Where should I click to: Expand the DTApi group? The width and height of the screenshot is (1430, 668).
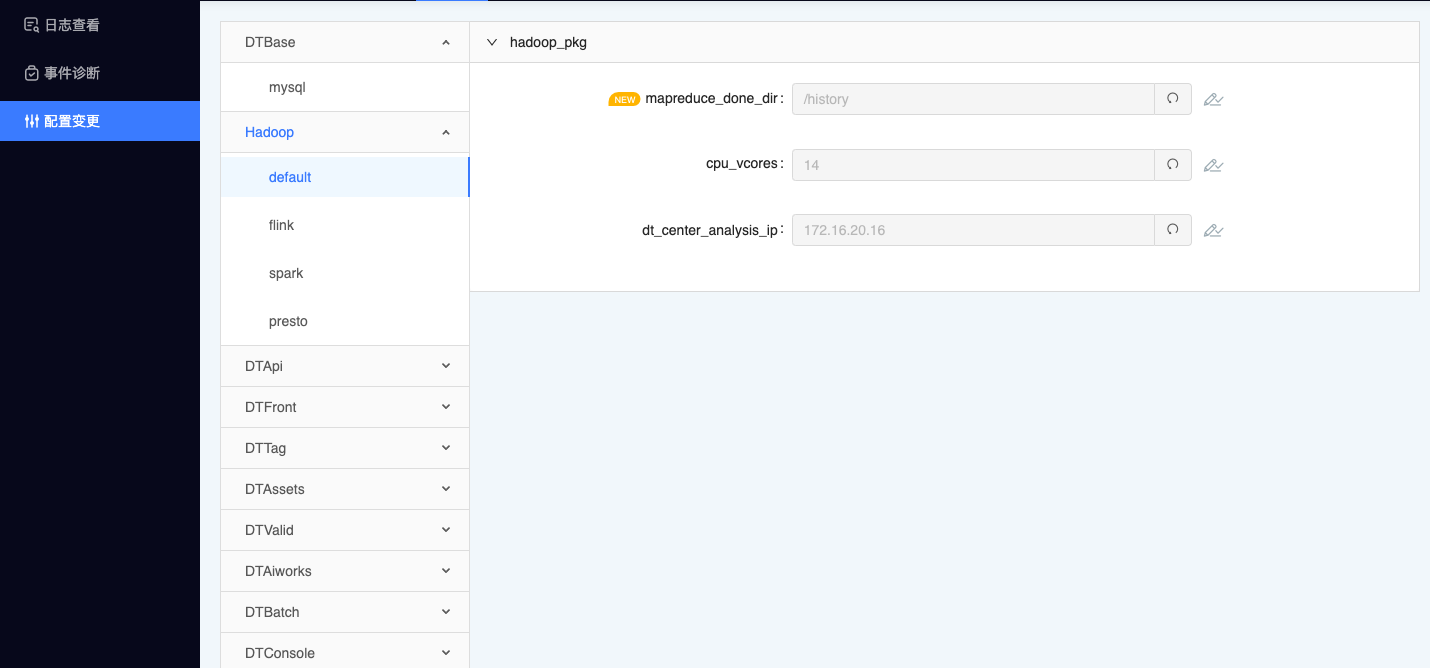click(445, 366)
